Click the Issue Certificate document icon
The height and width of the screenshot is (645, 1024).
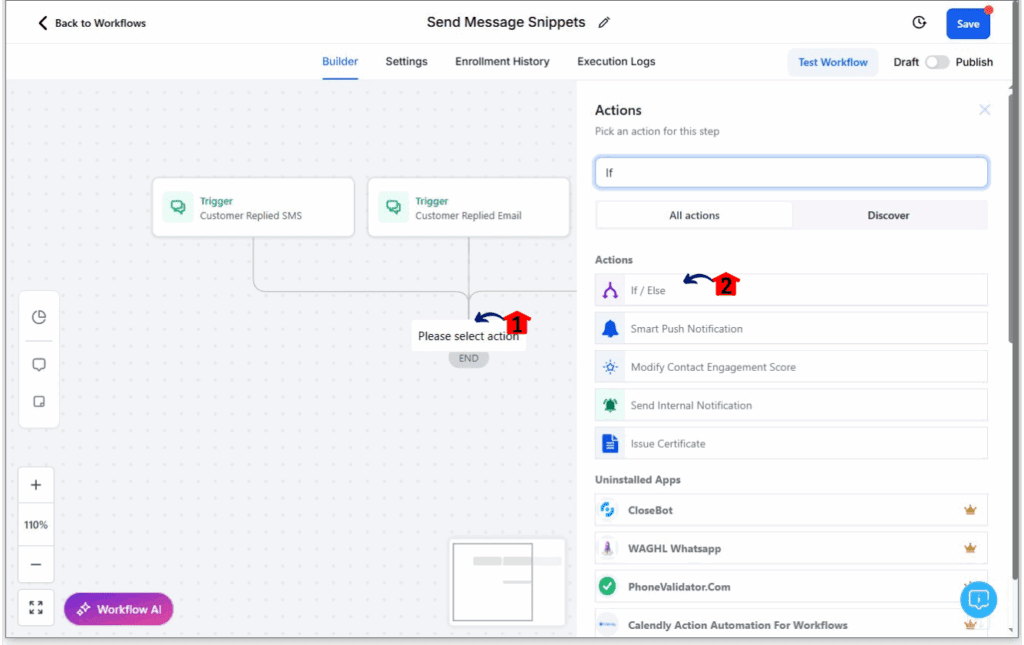[x=610, y=444]
